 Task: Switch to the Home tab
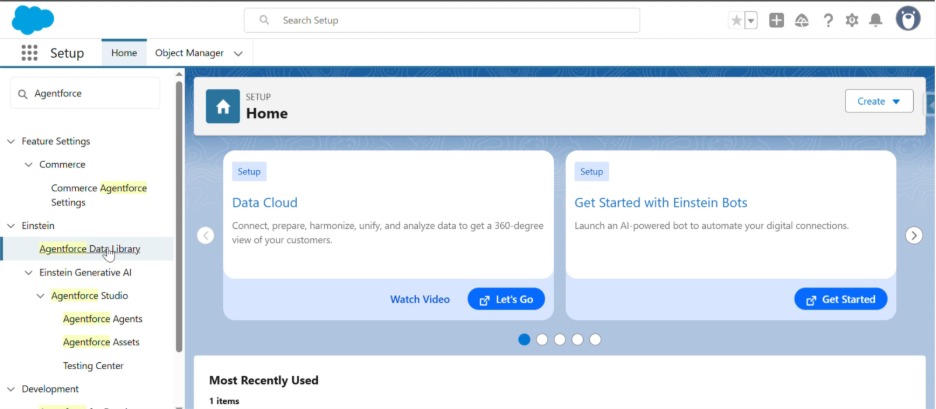click(x=124, y=53)
